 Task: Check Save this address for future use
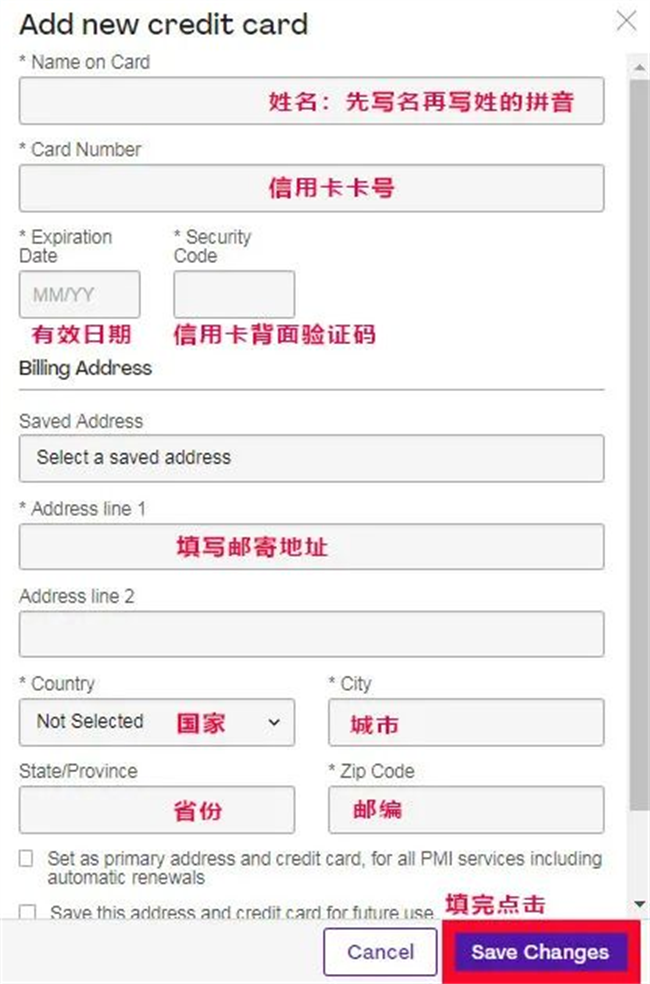tap(27, 912)
